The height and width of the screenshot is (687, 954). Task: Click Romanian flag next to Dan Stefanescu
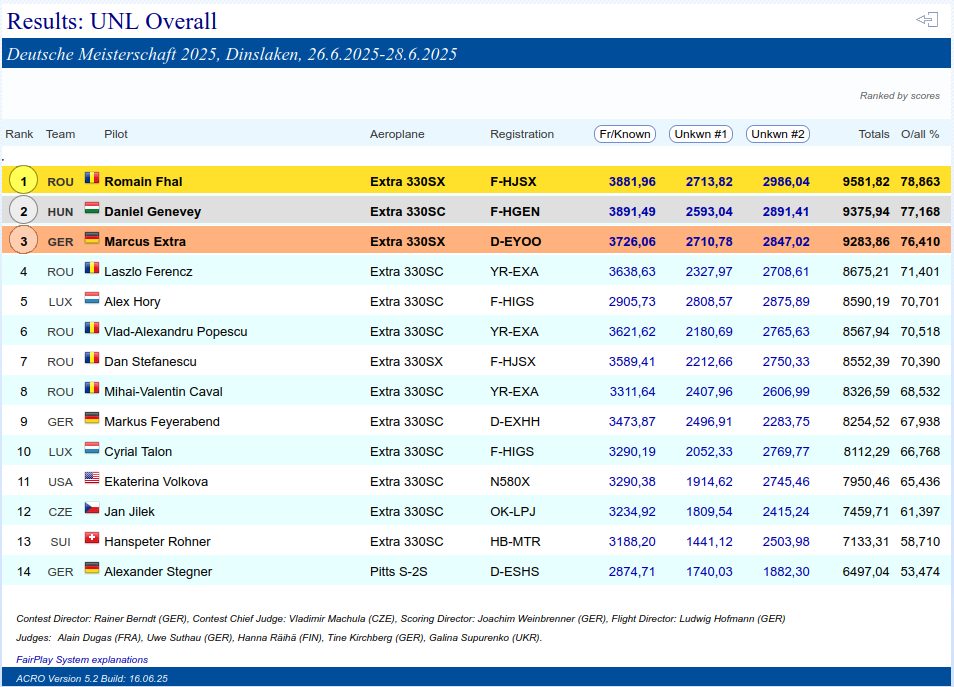(x=92, y=358)
